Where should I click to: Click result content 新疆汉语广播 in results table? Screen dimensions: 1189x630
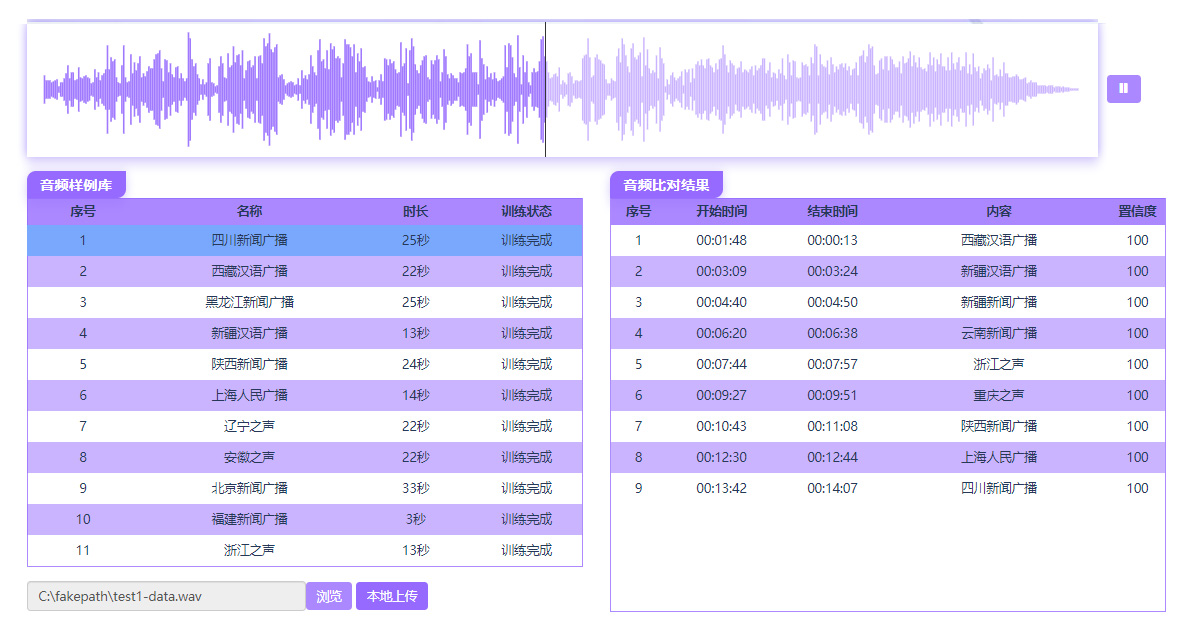(x=999, y=271)
